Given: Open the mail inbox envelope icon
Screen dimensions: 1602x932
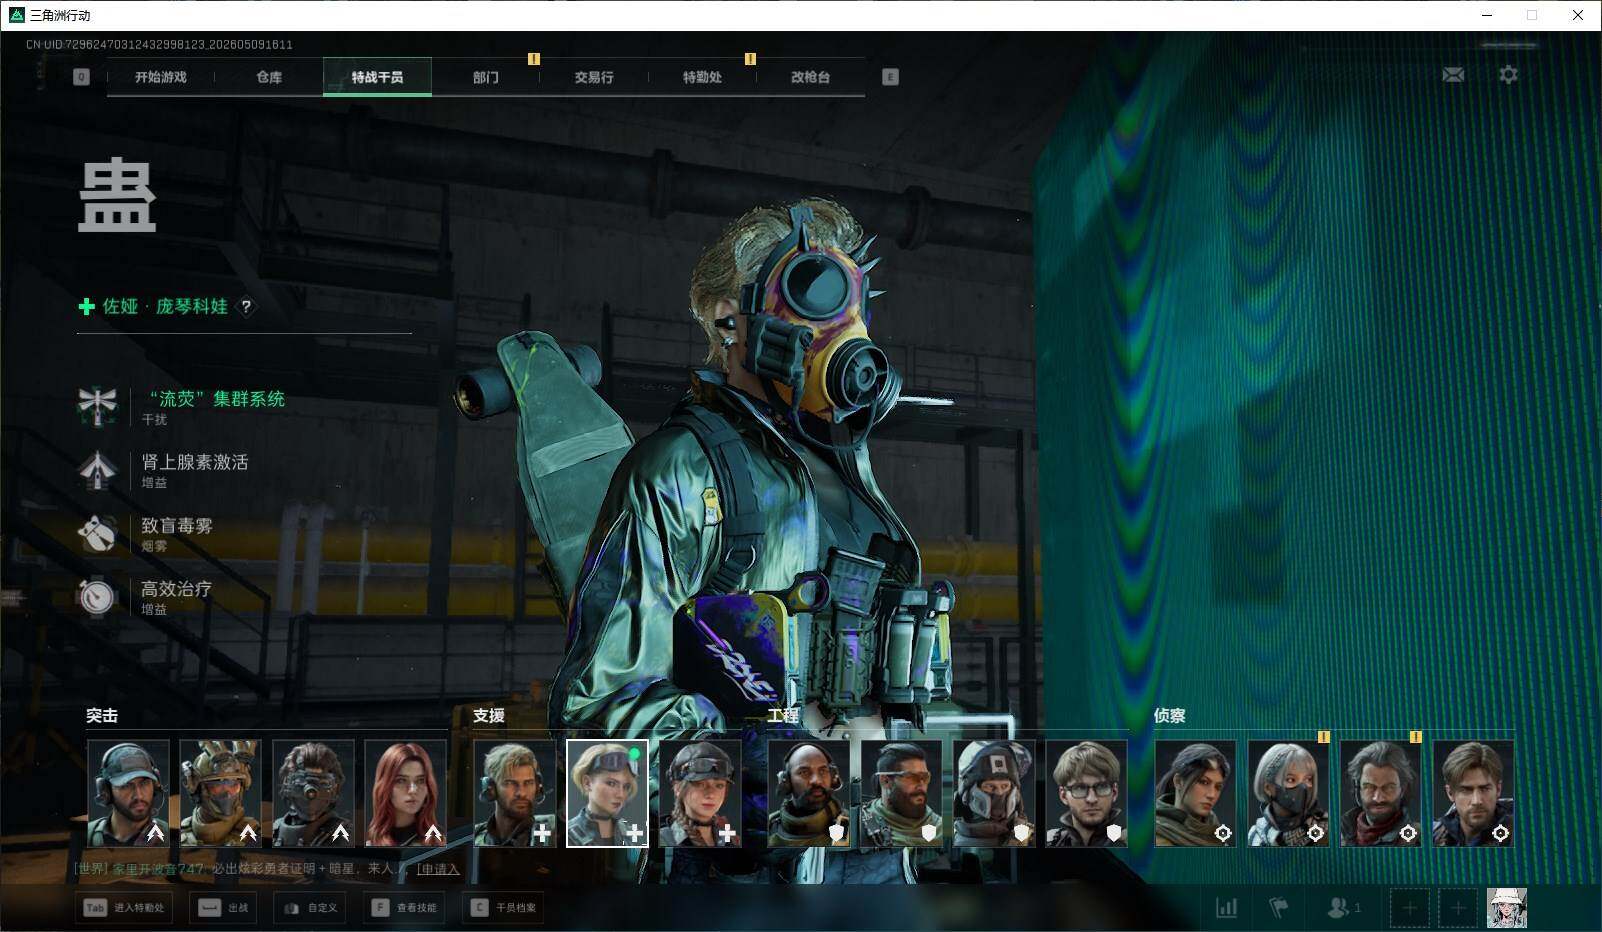Looking at the screenshot, I should (x=1453, y=75).
